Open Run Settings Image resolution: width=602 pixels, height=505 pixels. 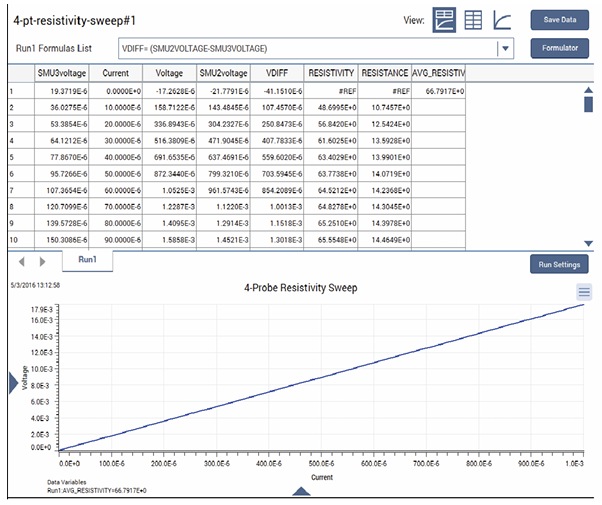[x=559, y=265]
